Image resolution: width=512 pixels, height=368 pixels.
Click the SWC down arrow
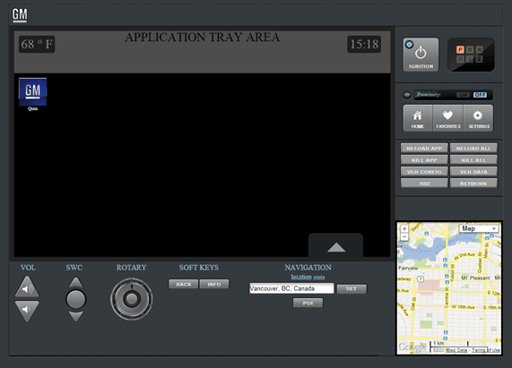[x=76, y=316]
